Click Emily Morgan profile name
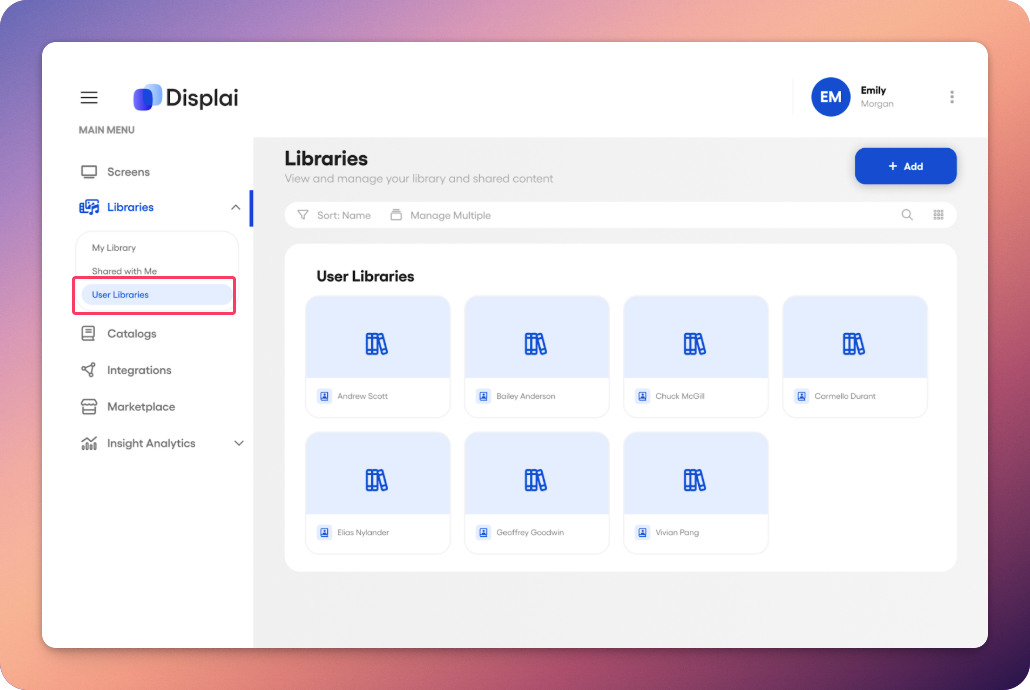1030x690 pixels. (x=877, y=97)
